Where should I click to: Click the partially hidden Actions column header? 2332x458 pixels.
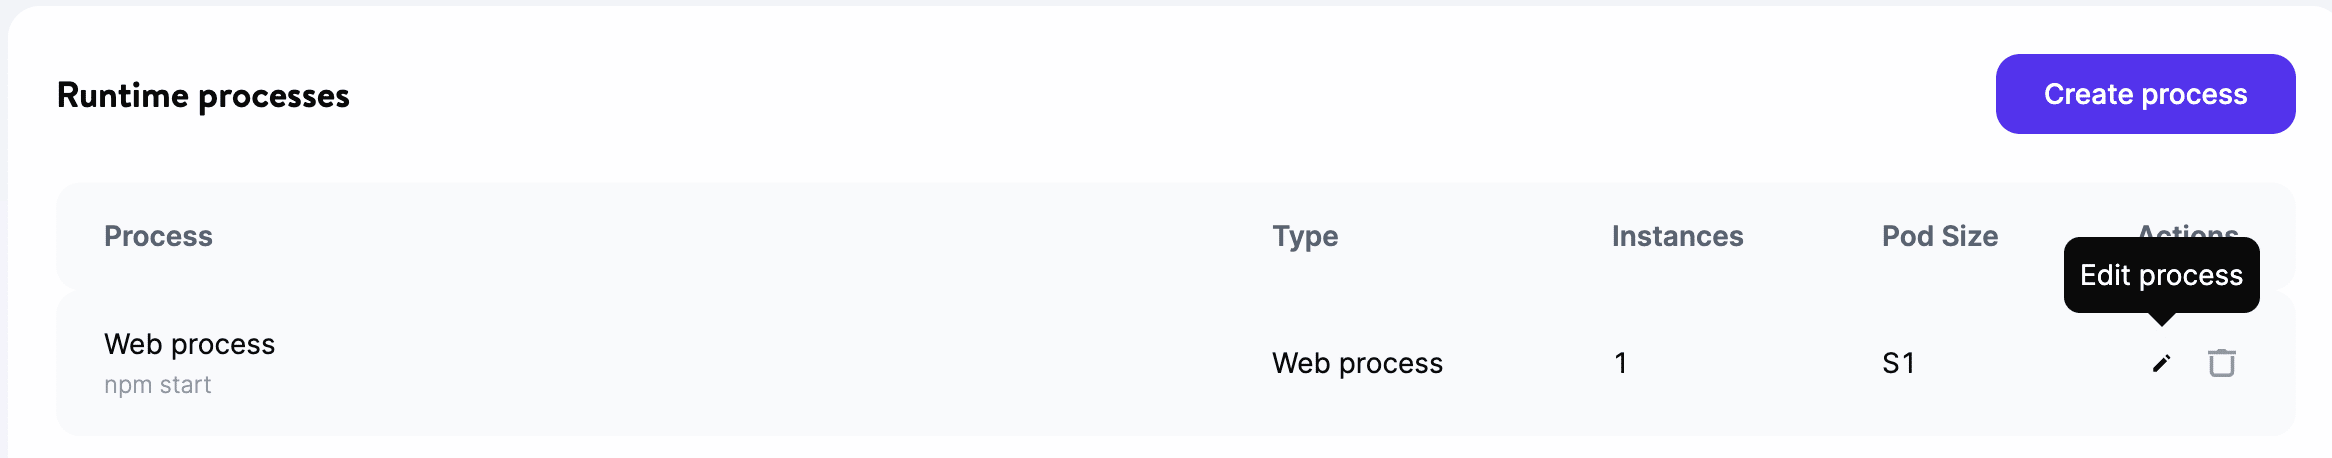click(x=2188, y=230)
